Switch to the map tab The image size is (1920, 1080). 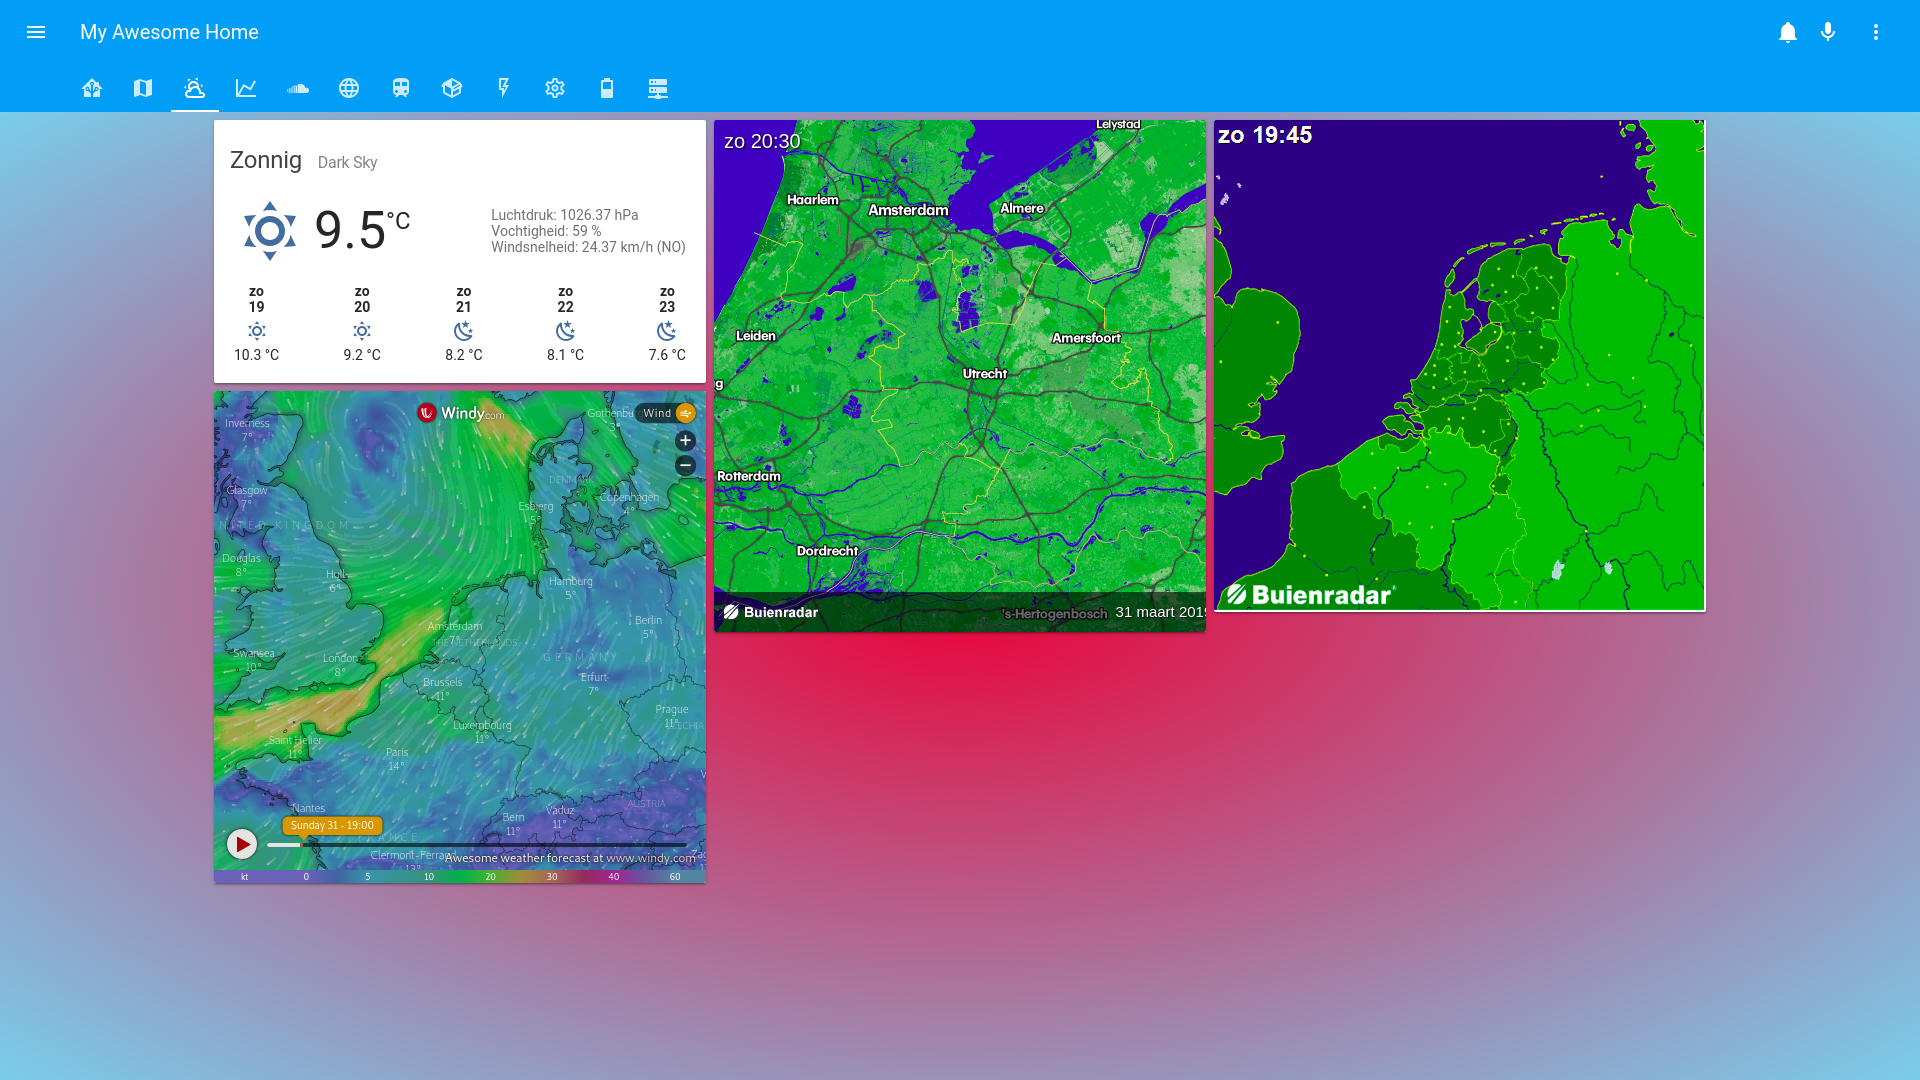click(x=143, y=88)
